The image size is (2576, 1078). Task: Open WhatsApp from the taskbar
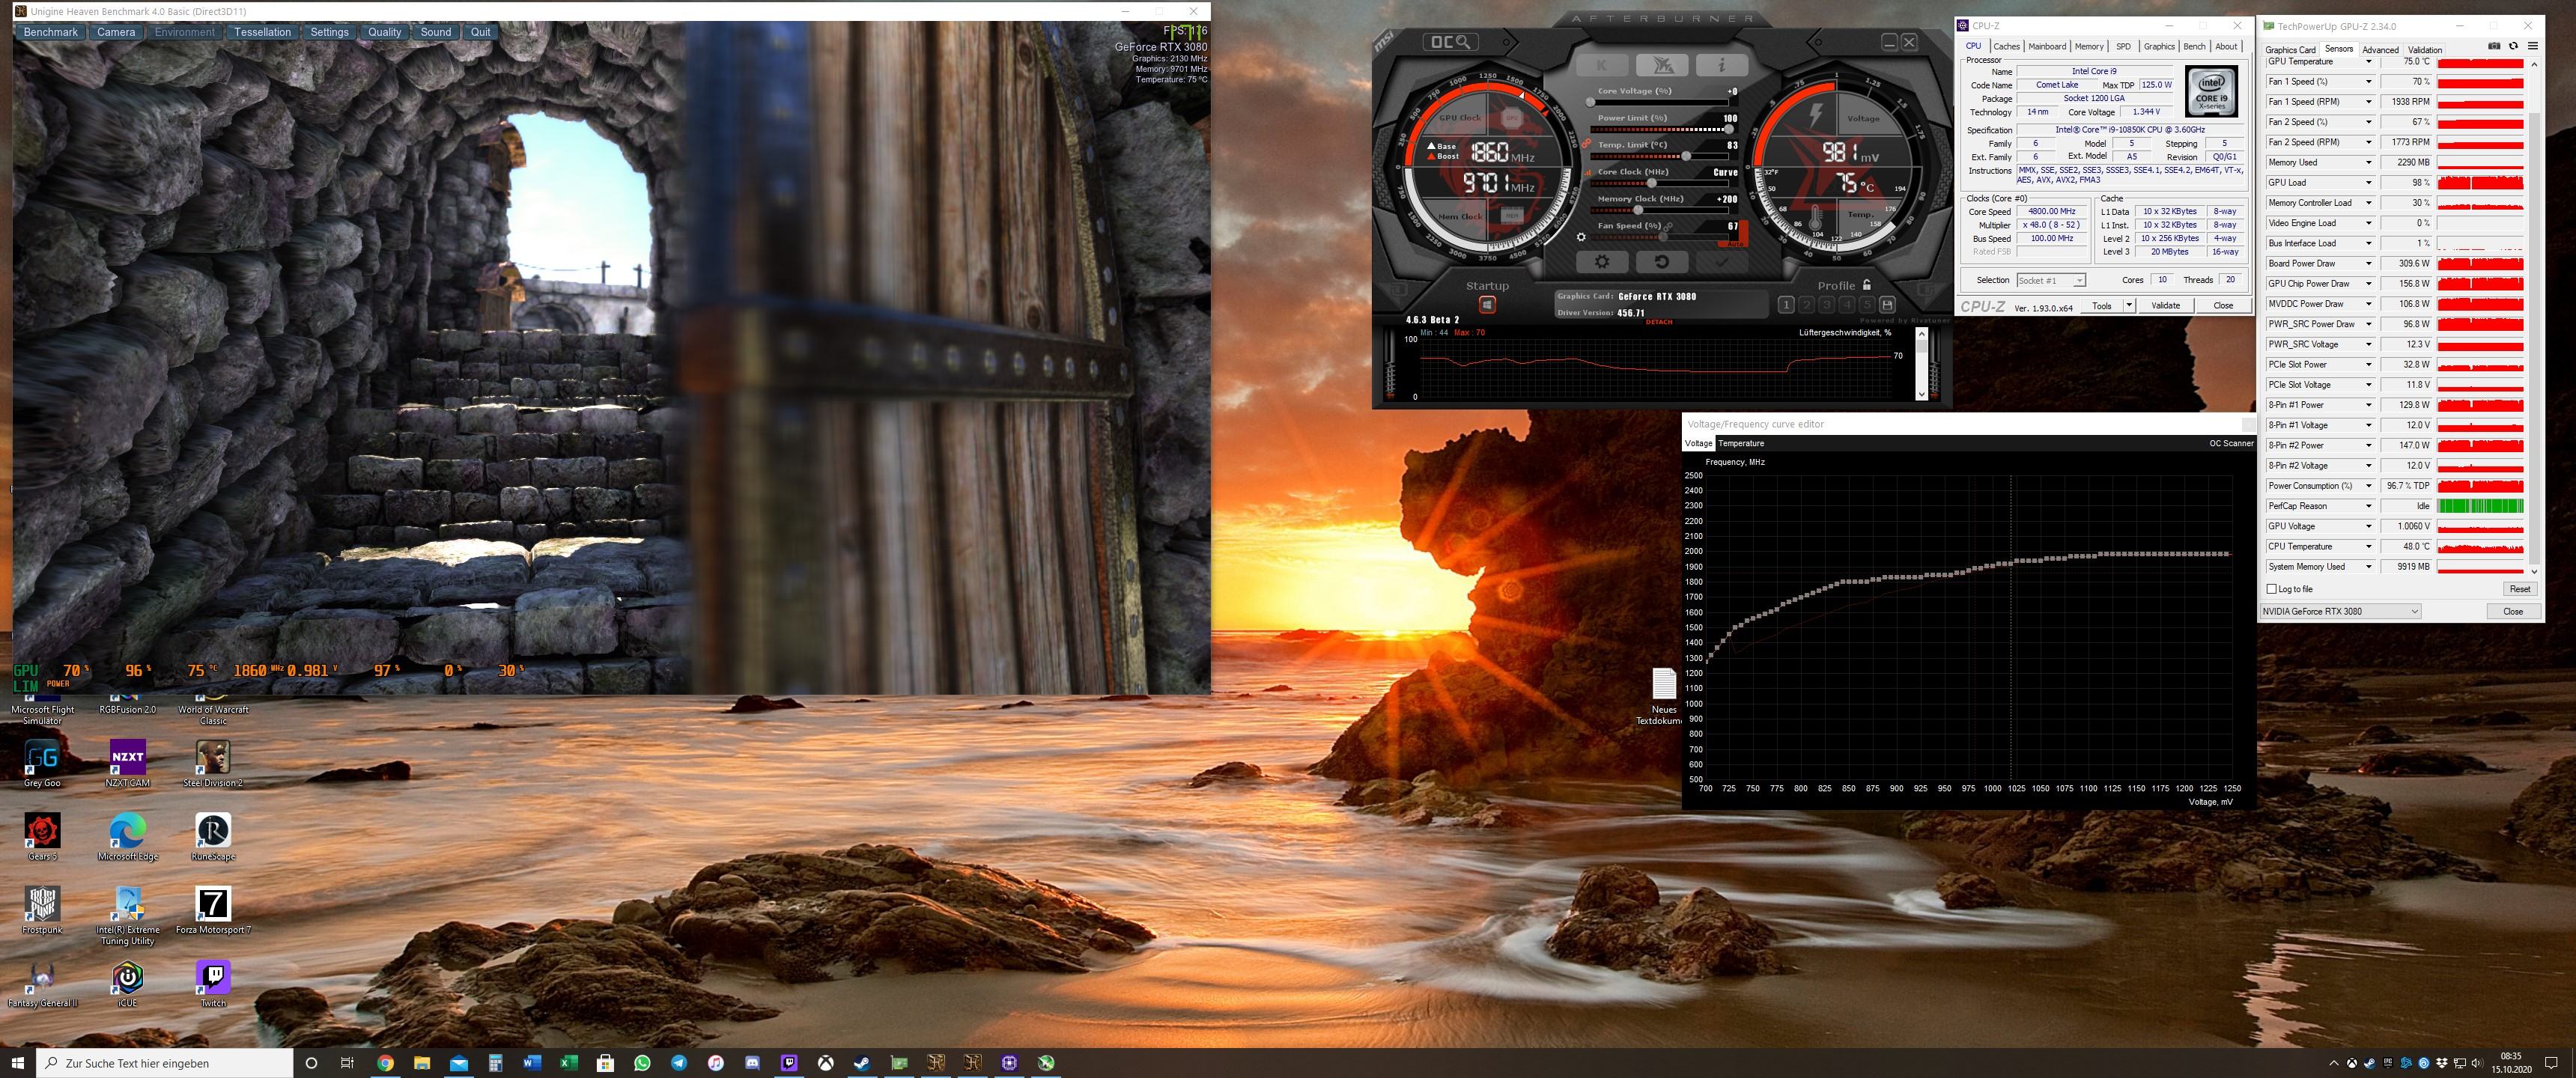642,1062
